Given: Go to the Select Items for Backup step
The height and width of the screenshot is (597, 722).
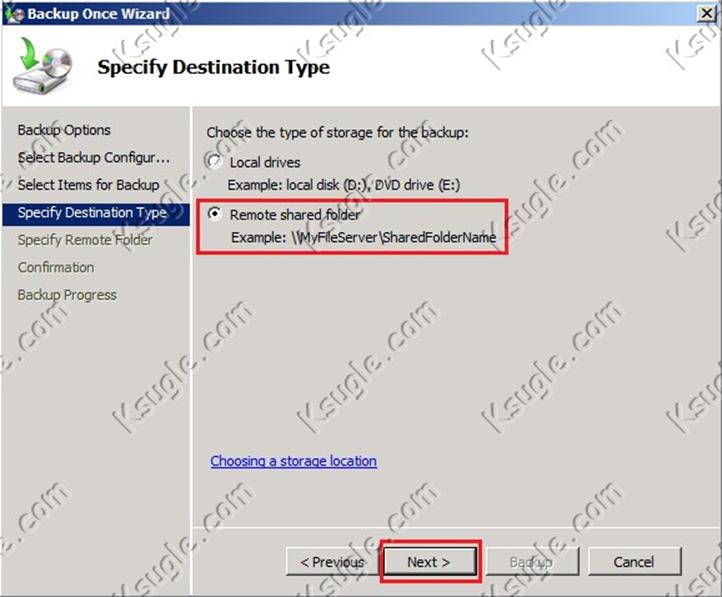Looking at the screenshot, I should pos(88,185).
